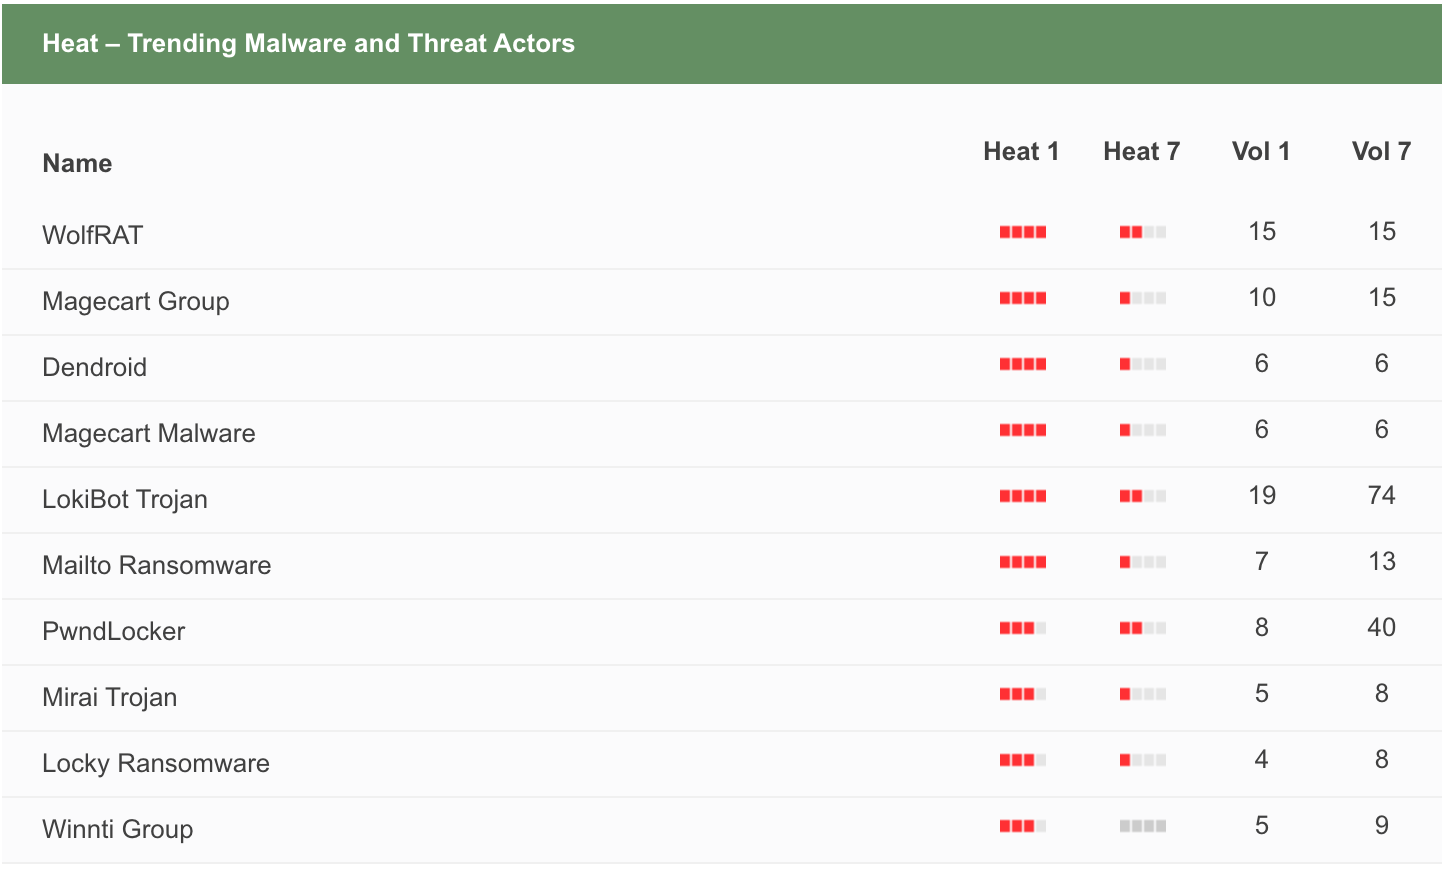Click LokiBot Trojan's Heat 1 indicator
This screenshot has width=1446, height=872.
pyautogui.click(x=1022, y=496)
